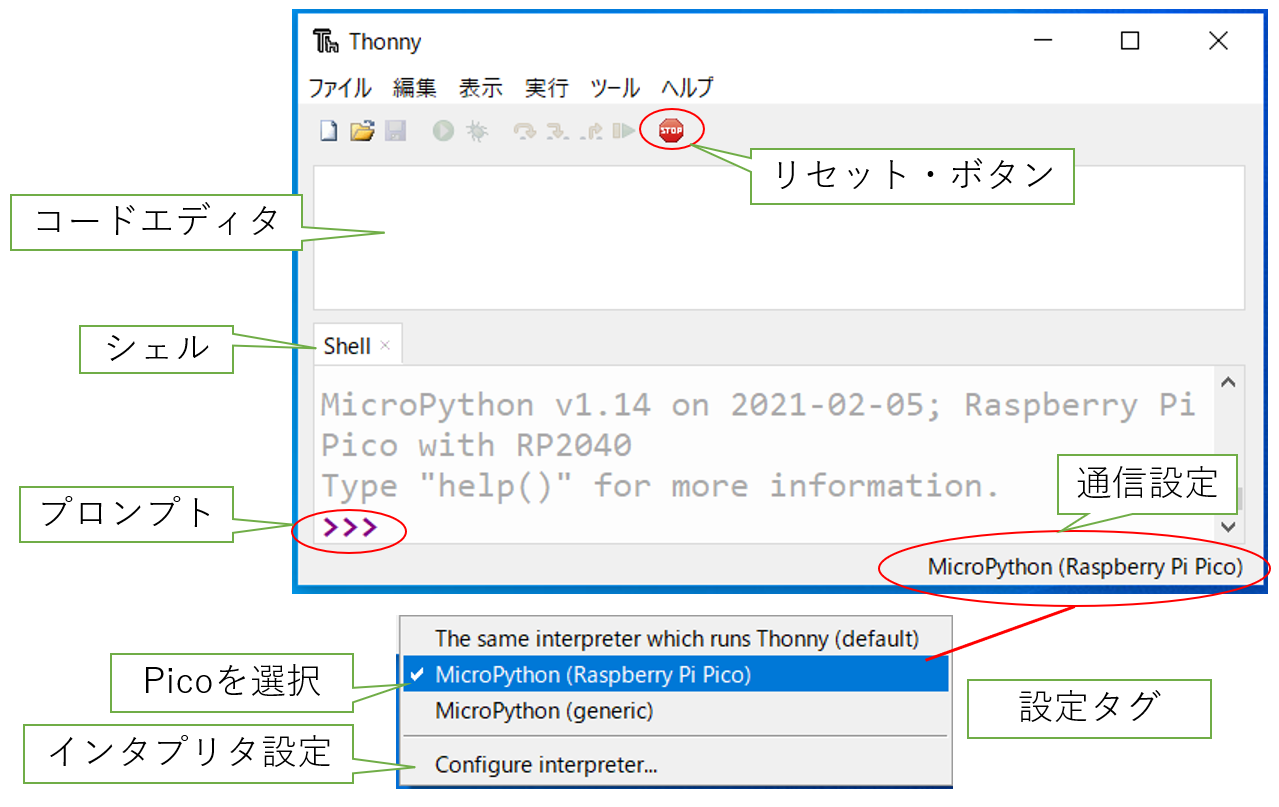Click the Type "help()" for more information line
The image size is (1279, 807).
coord(660,486)
